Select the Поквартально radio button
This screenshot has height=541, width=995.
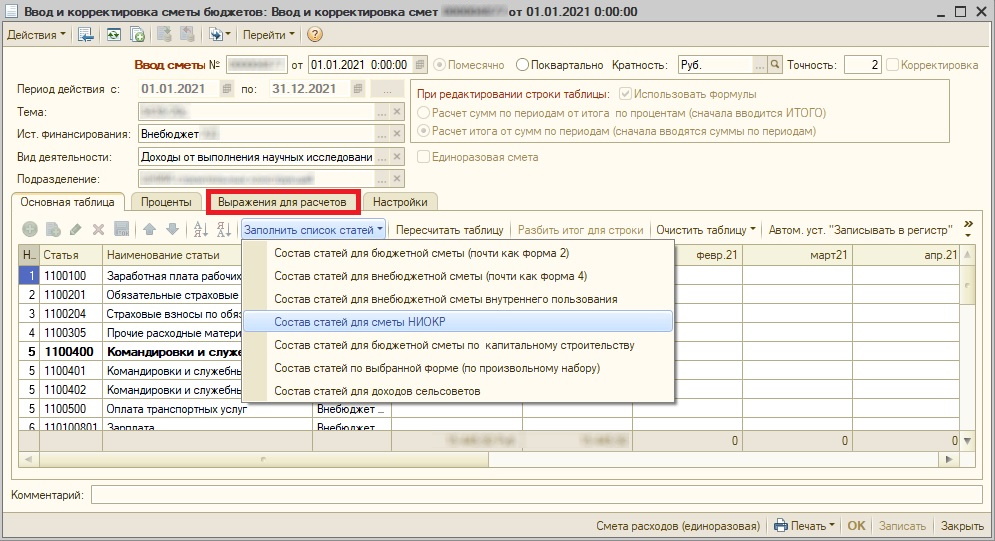click(x=523, y=65)
